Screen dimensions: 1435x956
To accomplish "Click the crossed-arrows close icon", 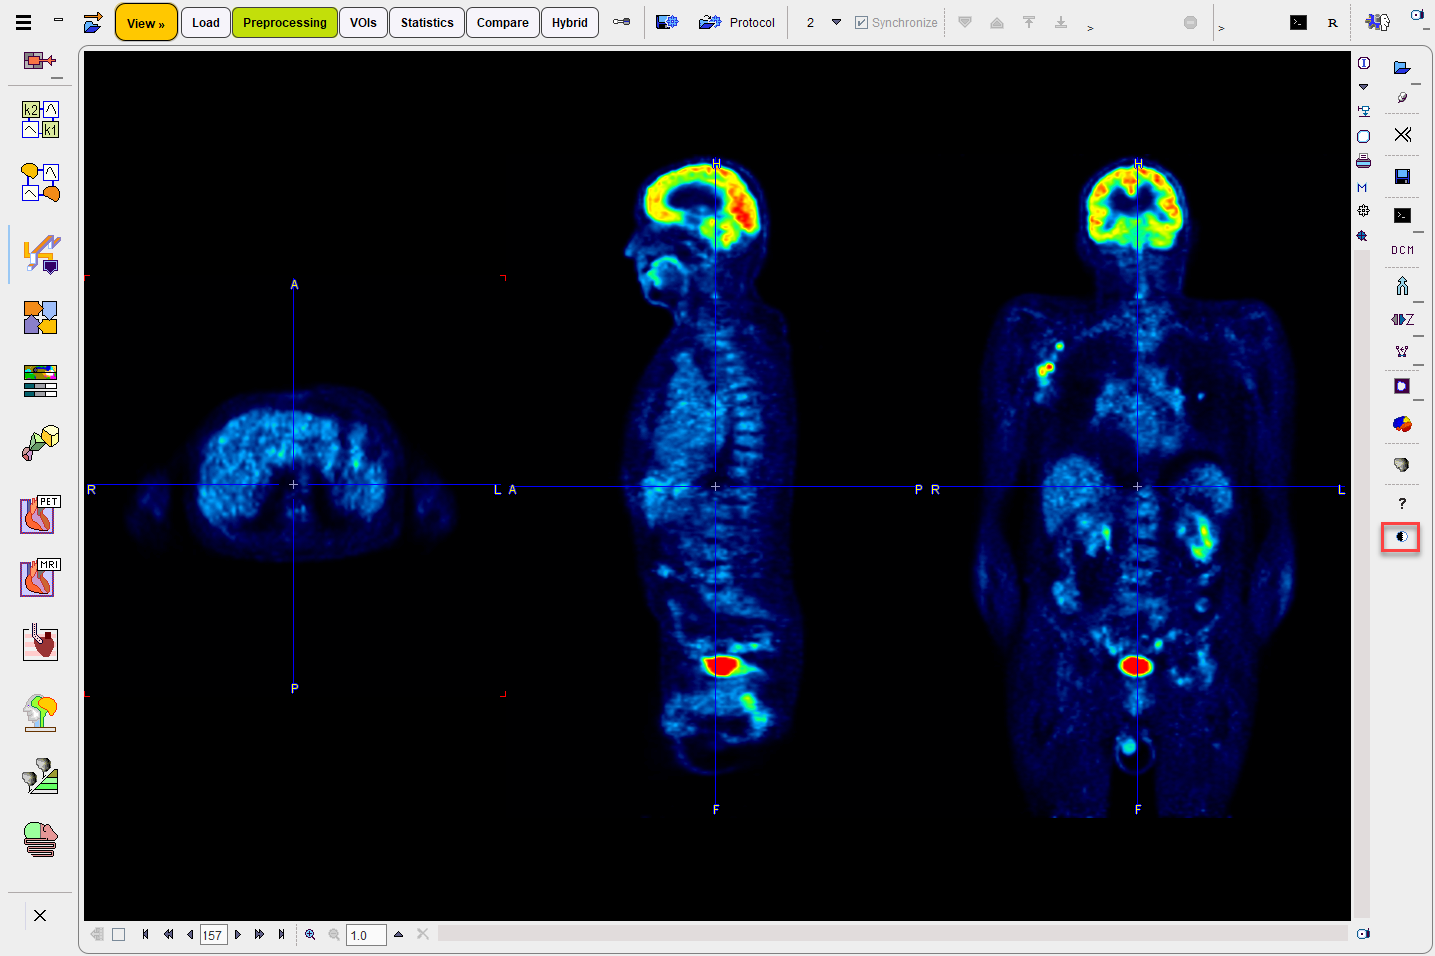I will coord(1402,134).
